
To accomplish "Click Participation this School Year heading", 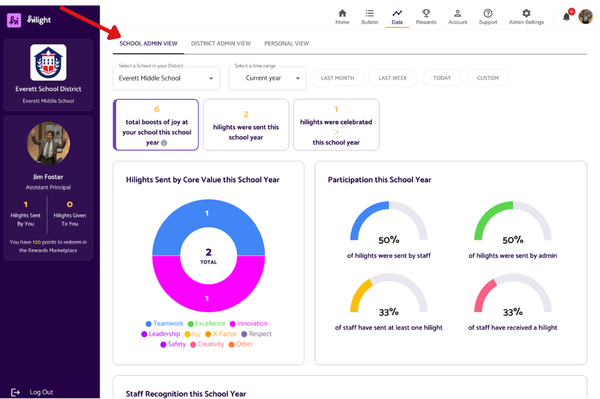I will coord(379,180).
